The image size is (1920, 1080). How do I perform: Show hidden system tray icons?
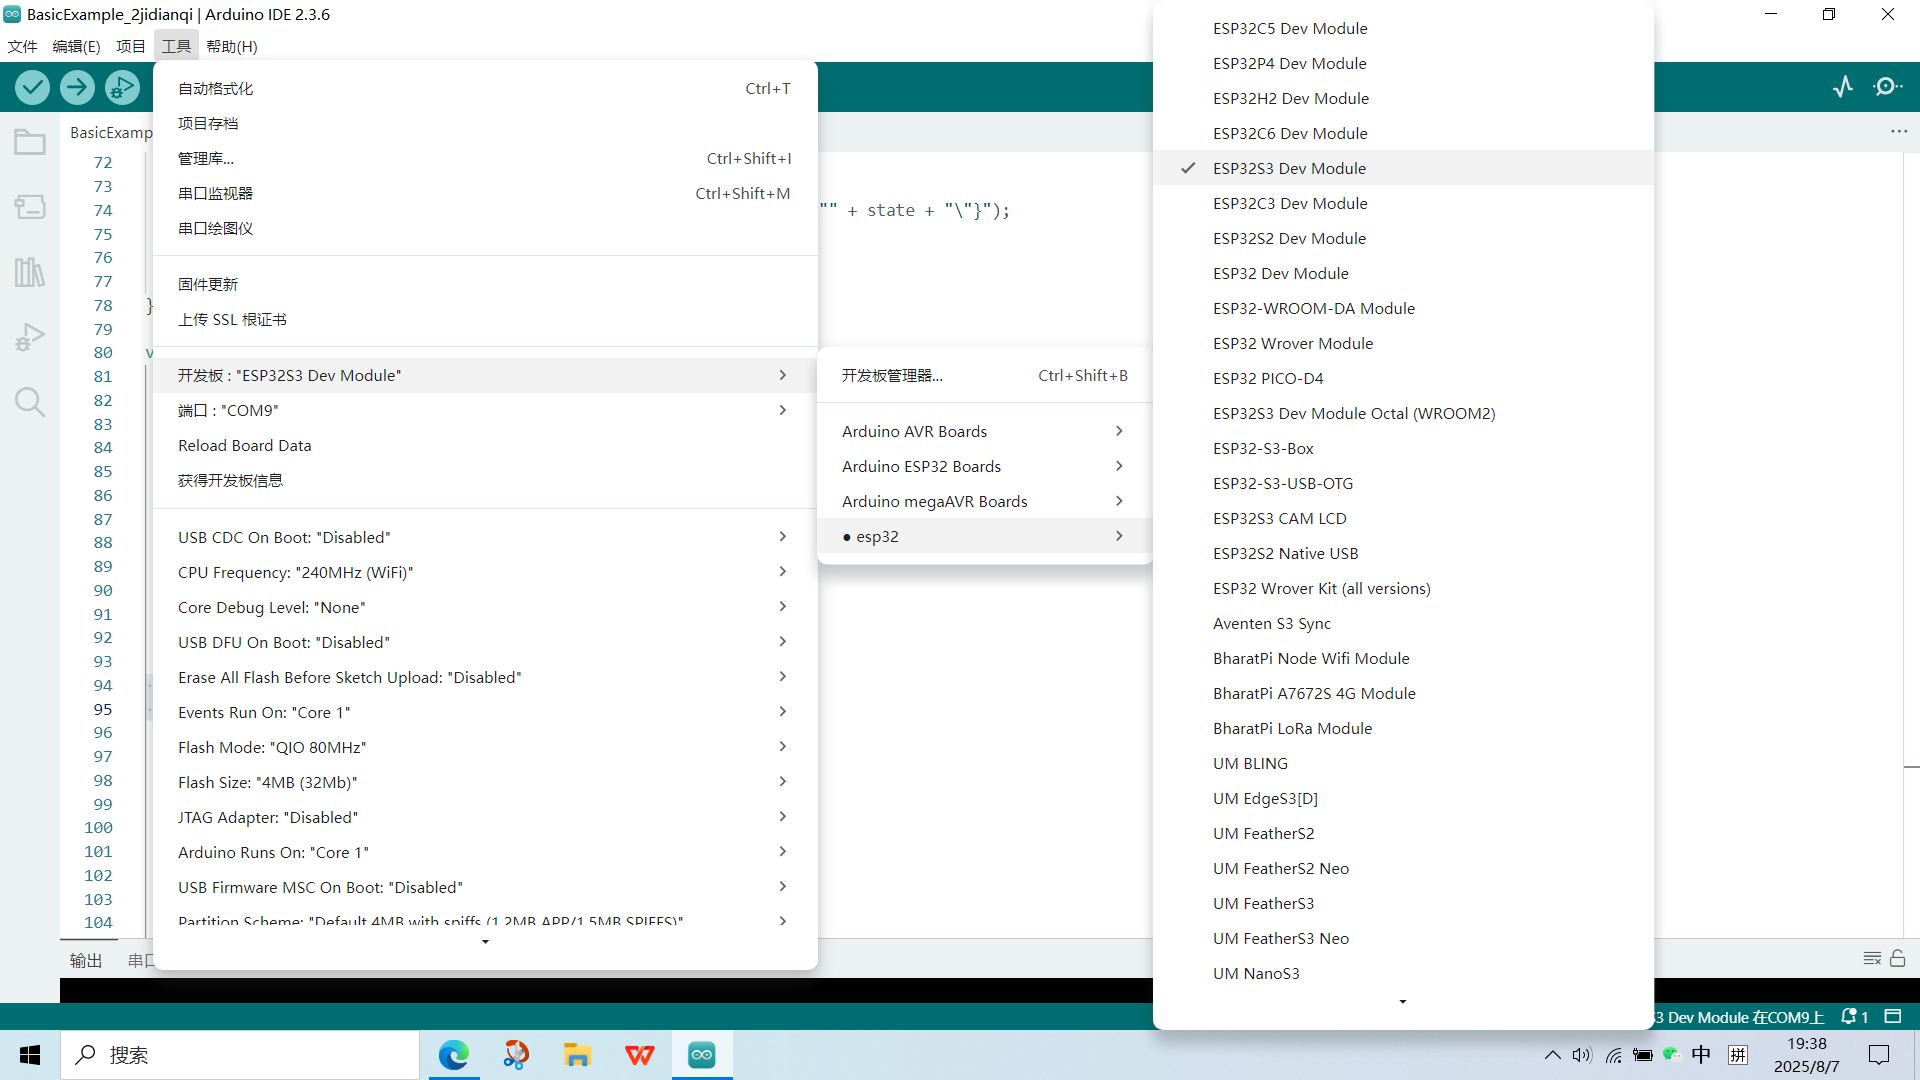1553,1055
